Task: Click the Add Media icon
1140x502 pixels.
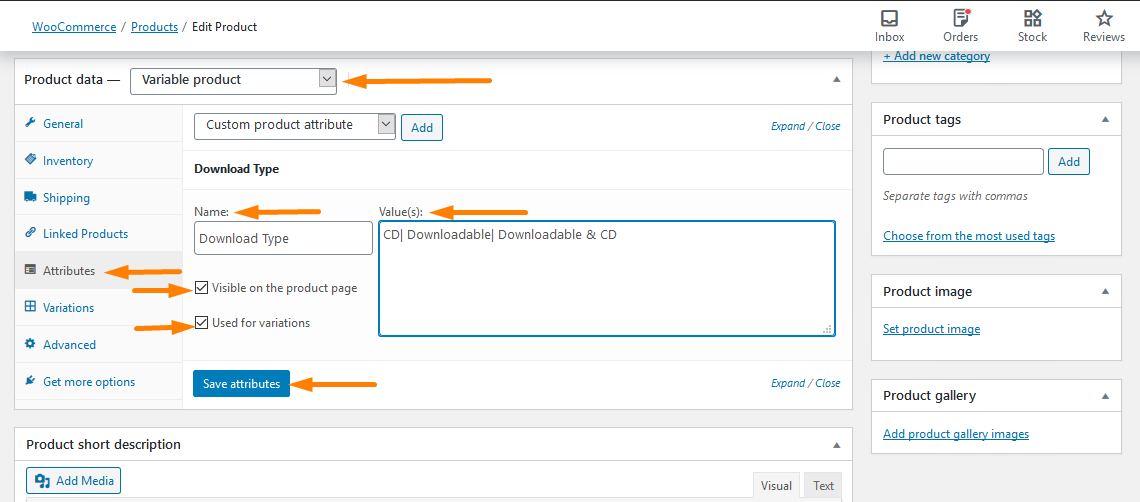Action: click(x=42, y=481)
